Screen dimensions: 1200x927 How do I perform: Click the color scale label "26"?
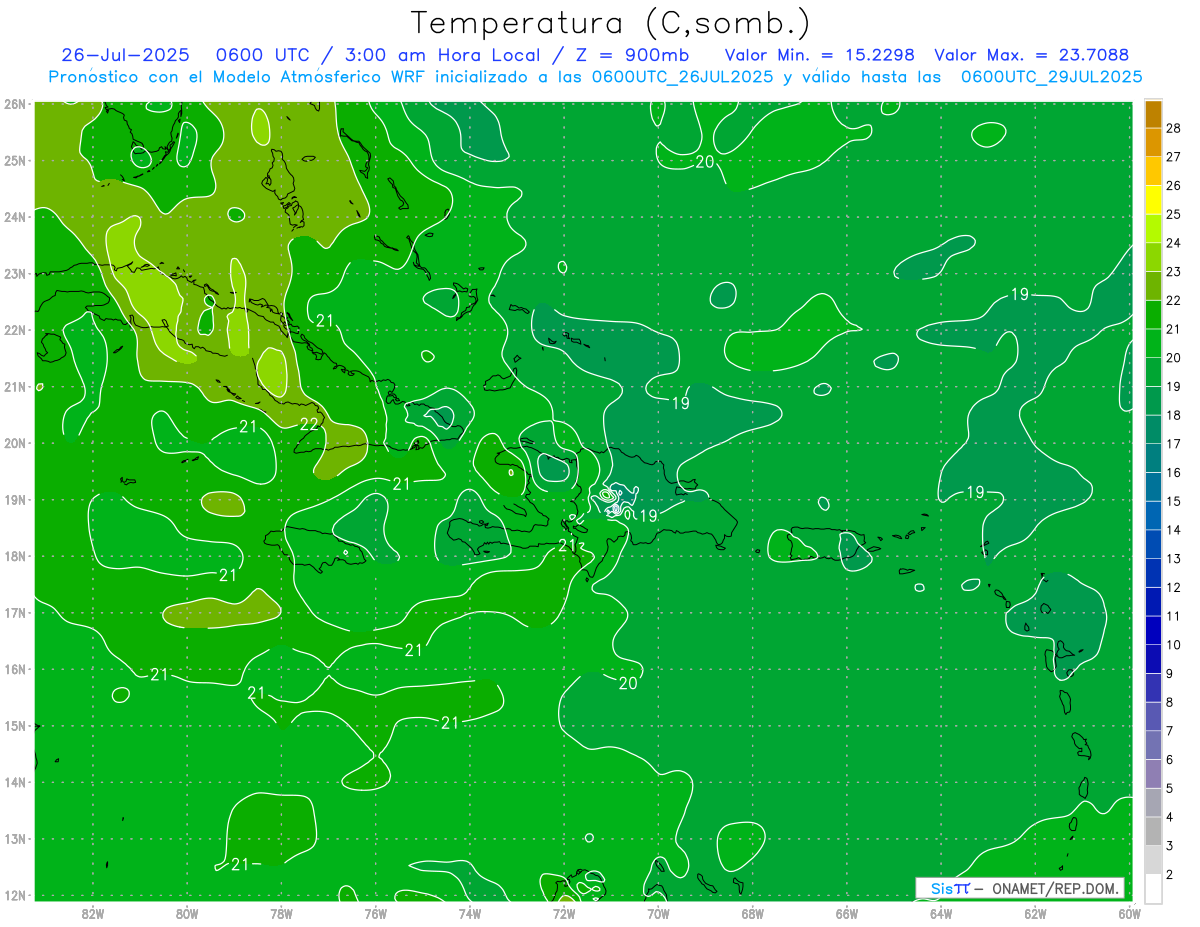(1174, 186)
